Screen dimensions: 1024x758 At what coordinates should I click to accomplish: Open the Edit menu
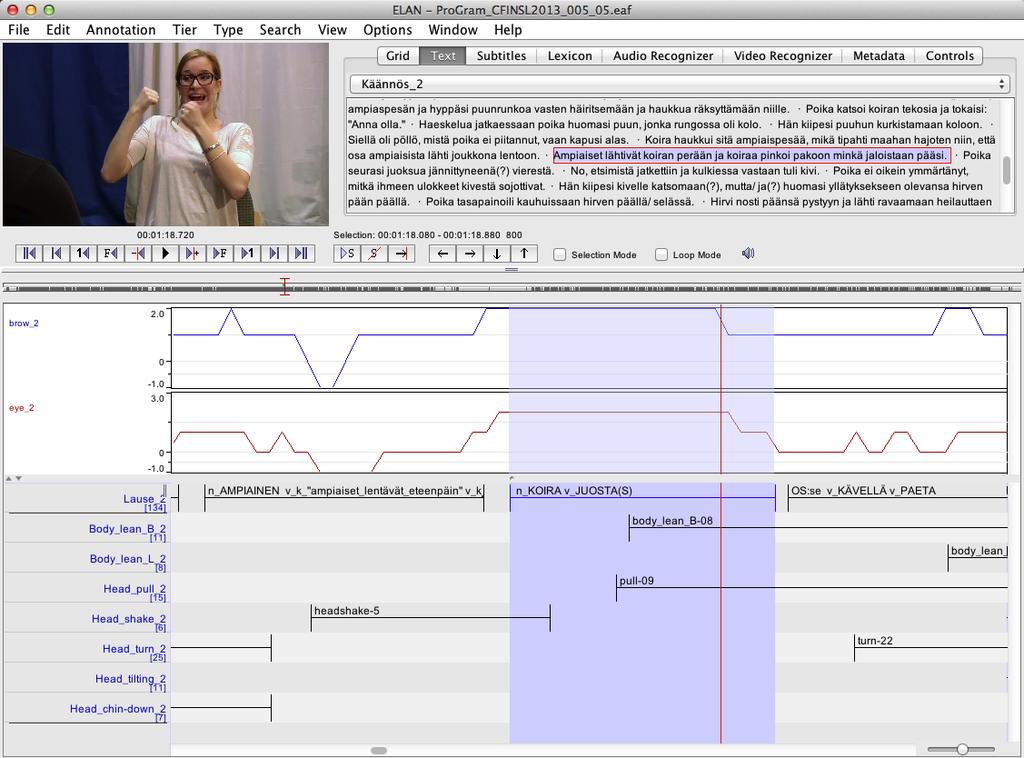pyautogui.click(x=57, y=29)
